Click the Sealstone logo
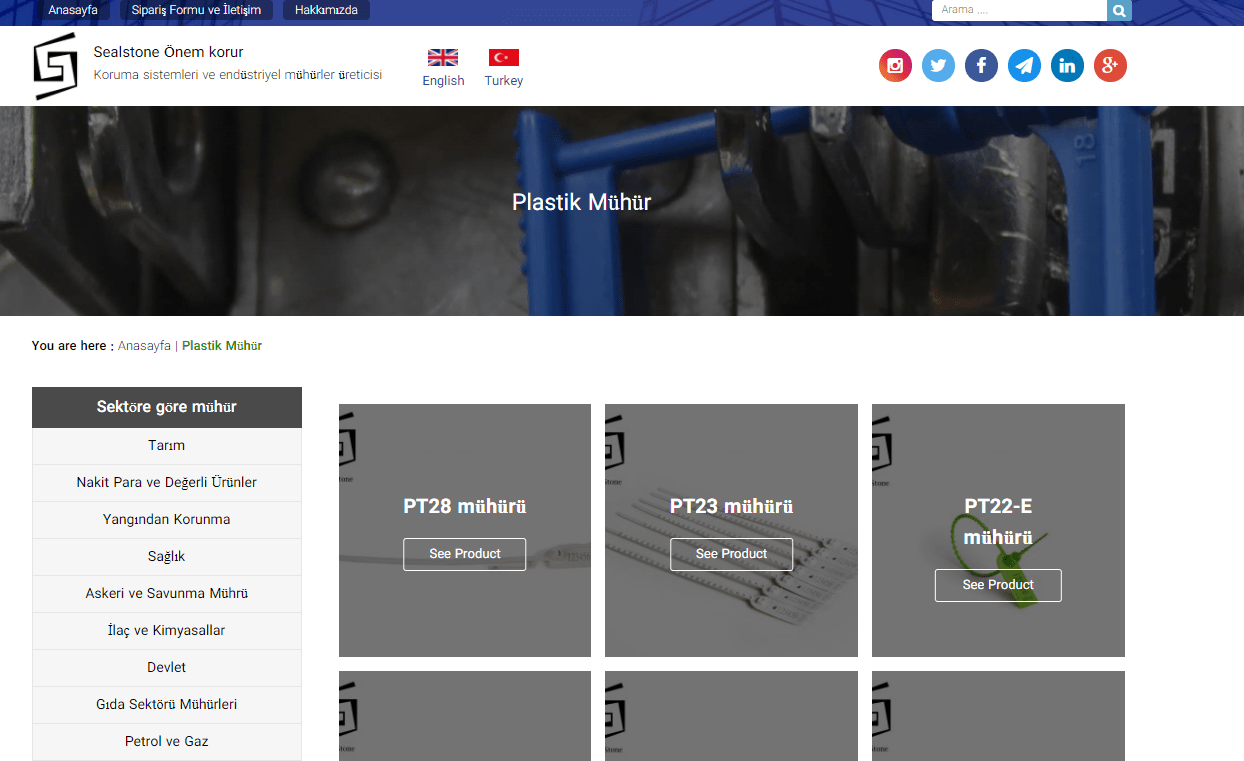This screenshot has width=1244, height=761. [55, 66]
